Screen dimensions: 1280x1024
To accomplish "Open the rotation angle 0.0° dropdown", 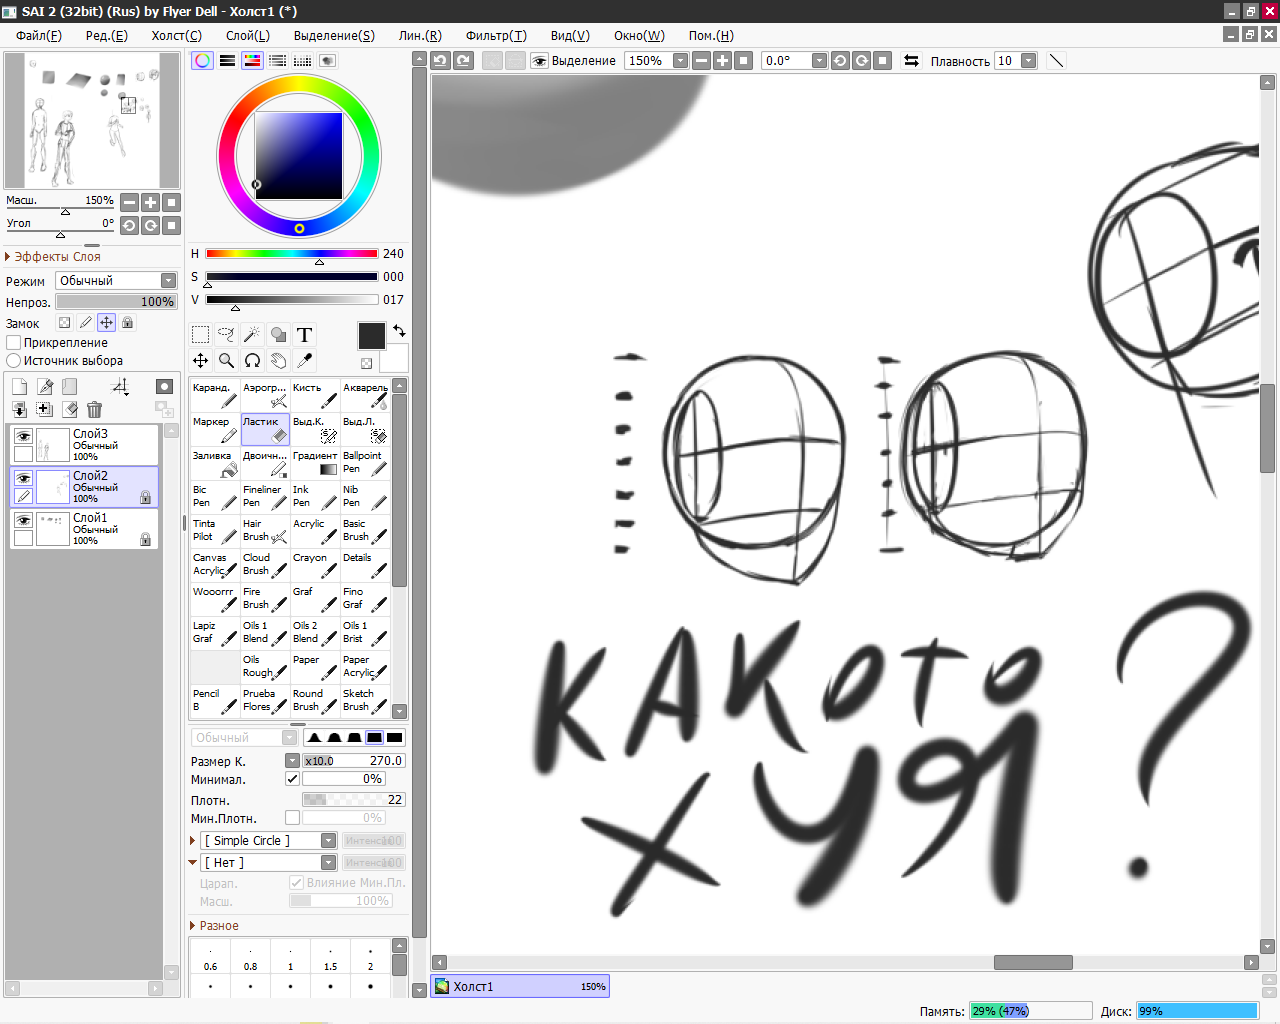I will tap(819, 61).
